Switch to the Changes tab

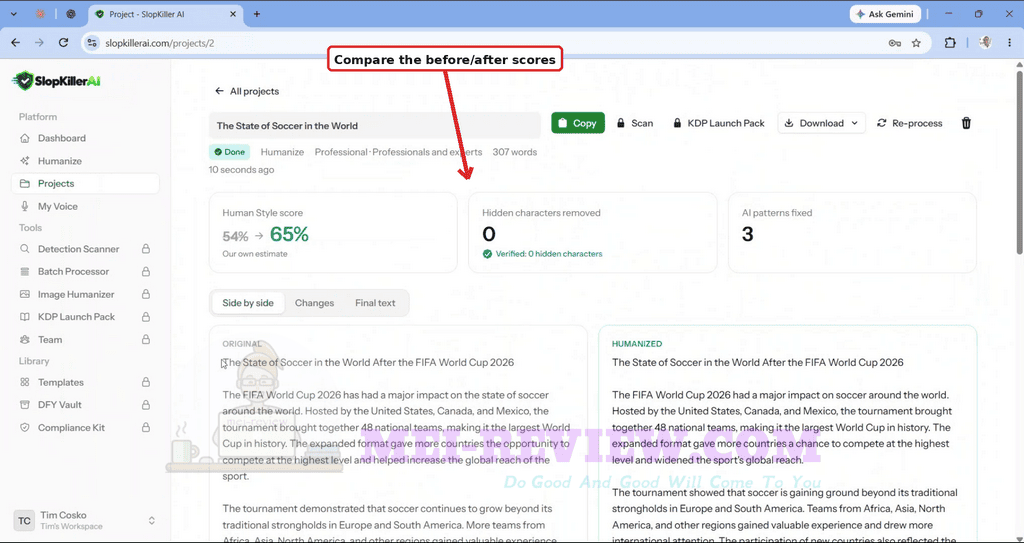(314, 303)
